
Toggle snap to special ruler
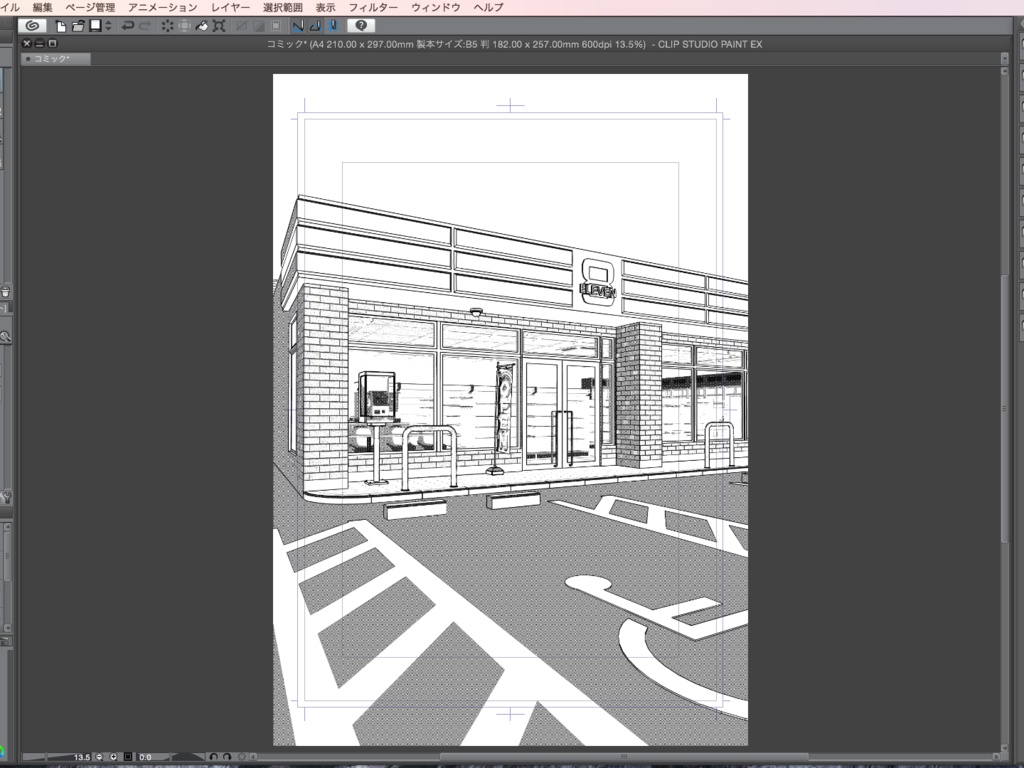click(315, 26)
